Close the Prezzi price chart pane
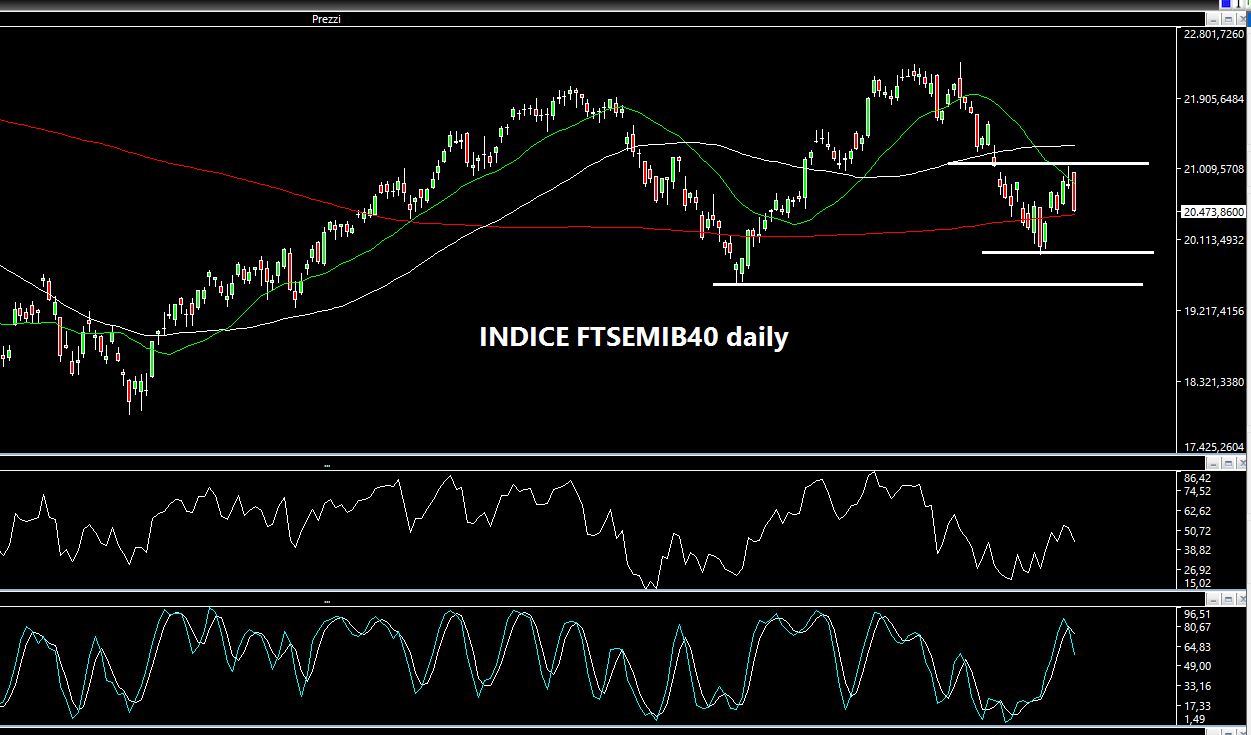1251x735 pixels. point(1243,19)
